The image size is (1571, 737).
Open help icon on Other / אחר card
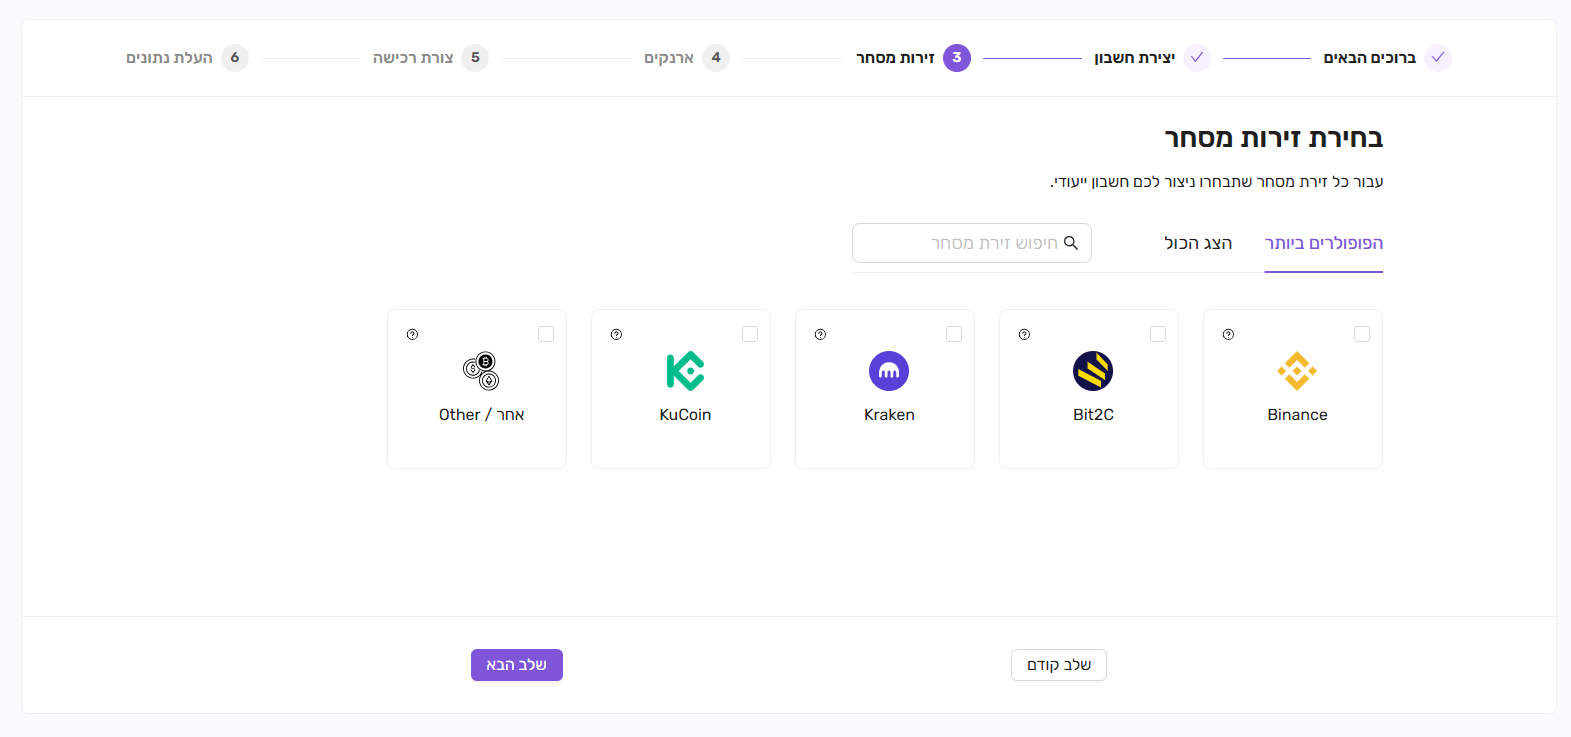pyautogui.click(x=412, y=334)
